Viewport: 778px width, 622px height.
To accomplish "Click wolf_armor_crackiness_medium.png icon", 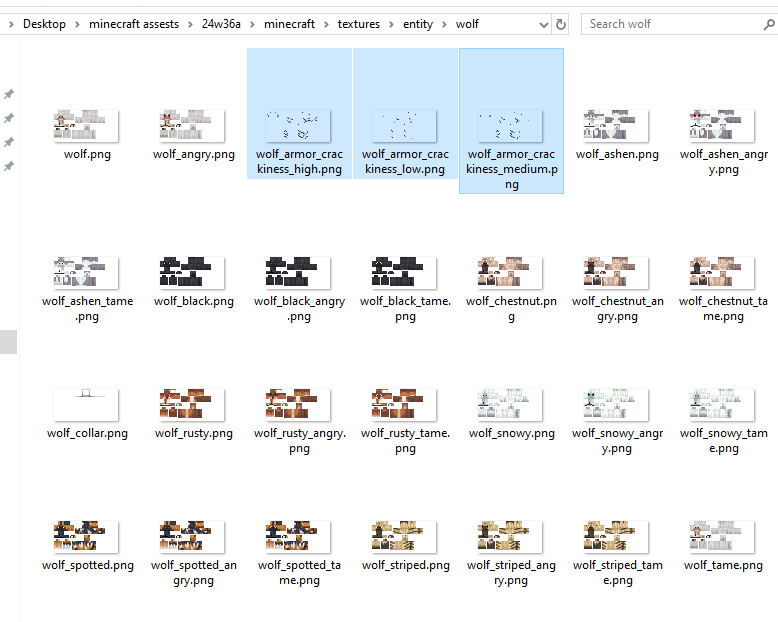I will pos(511,125).
